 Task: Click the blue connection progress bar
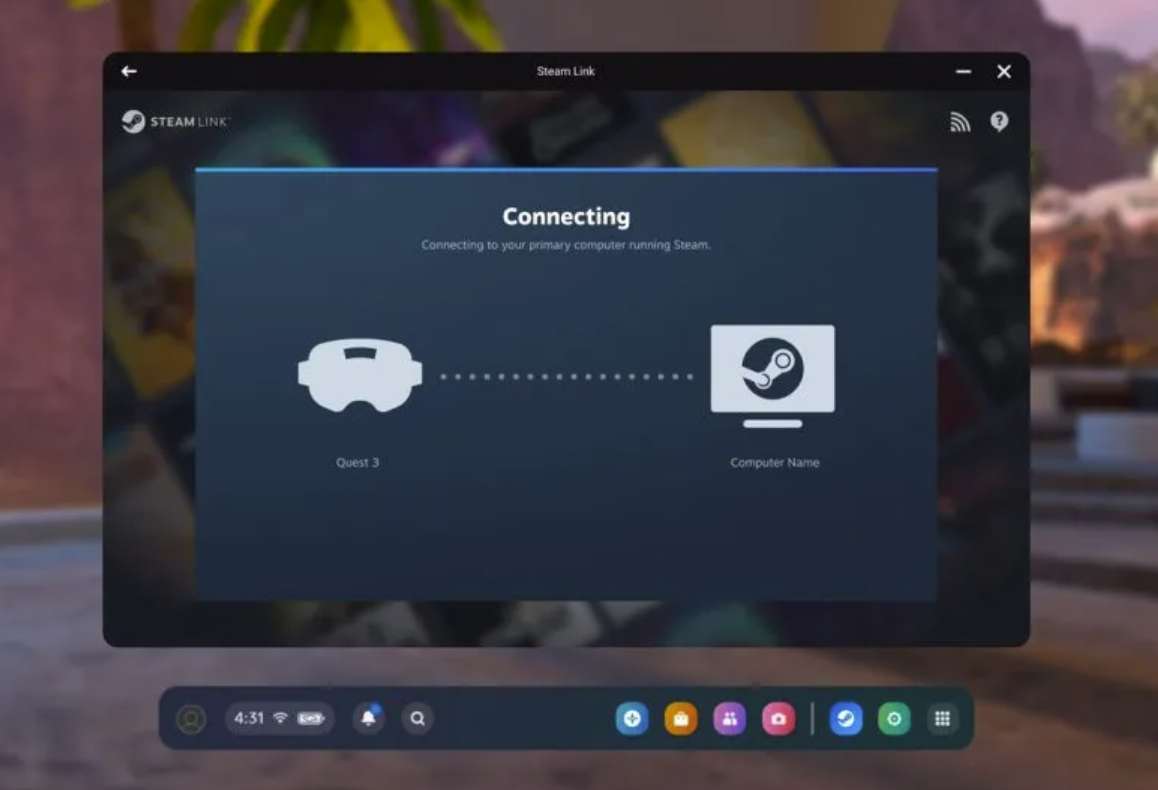[566, 169]
